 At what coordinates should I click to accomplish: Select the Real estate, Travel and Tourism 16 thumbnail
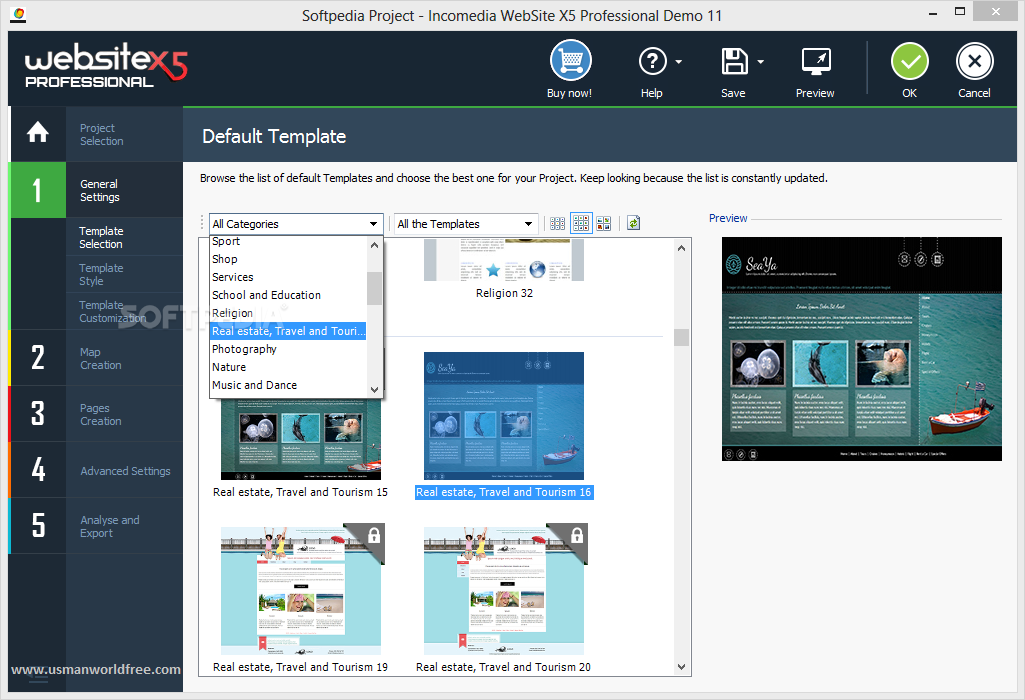pyautogui.click(x=504, y=416)
